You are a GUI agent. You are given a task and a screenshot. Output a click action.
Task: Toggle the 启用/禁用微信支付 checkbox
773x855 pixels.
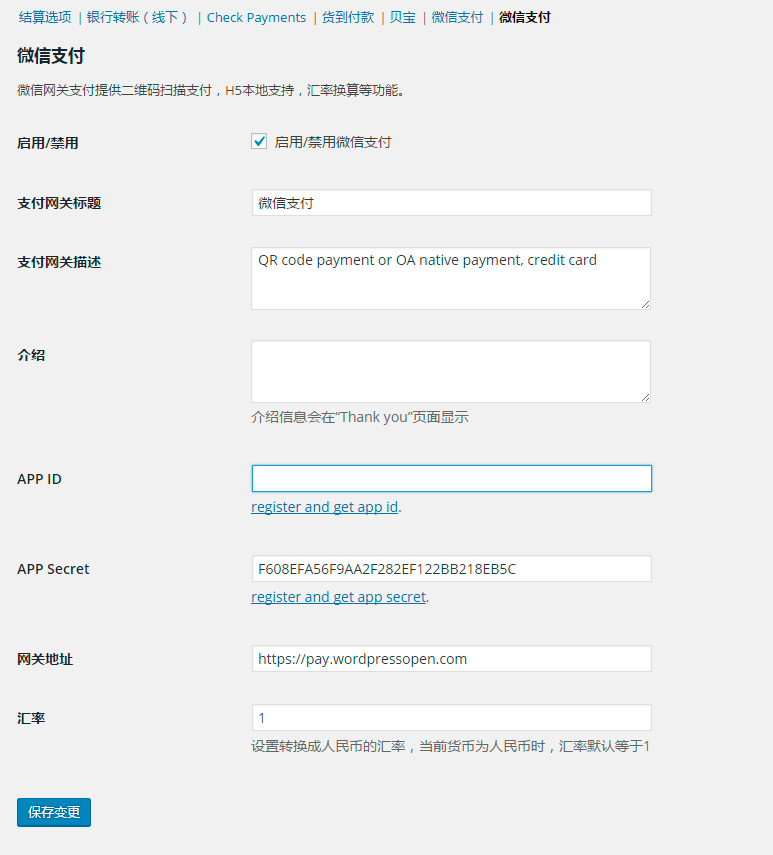click(259, 142)
